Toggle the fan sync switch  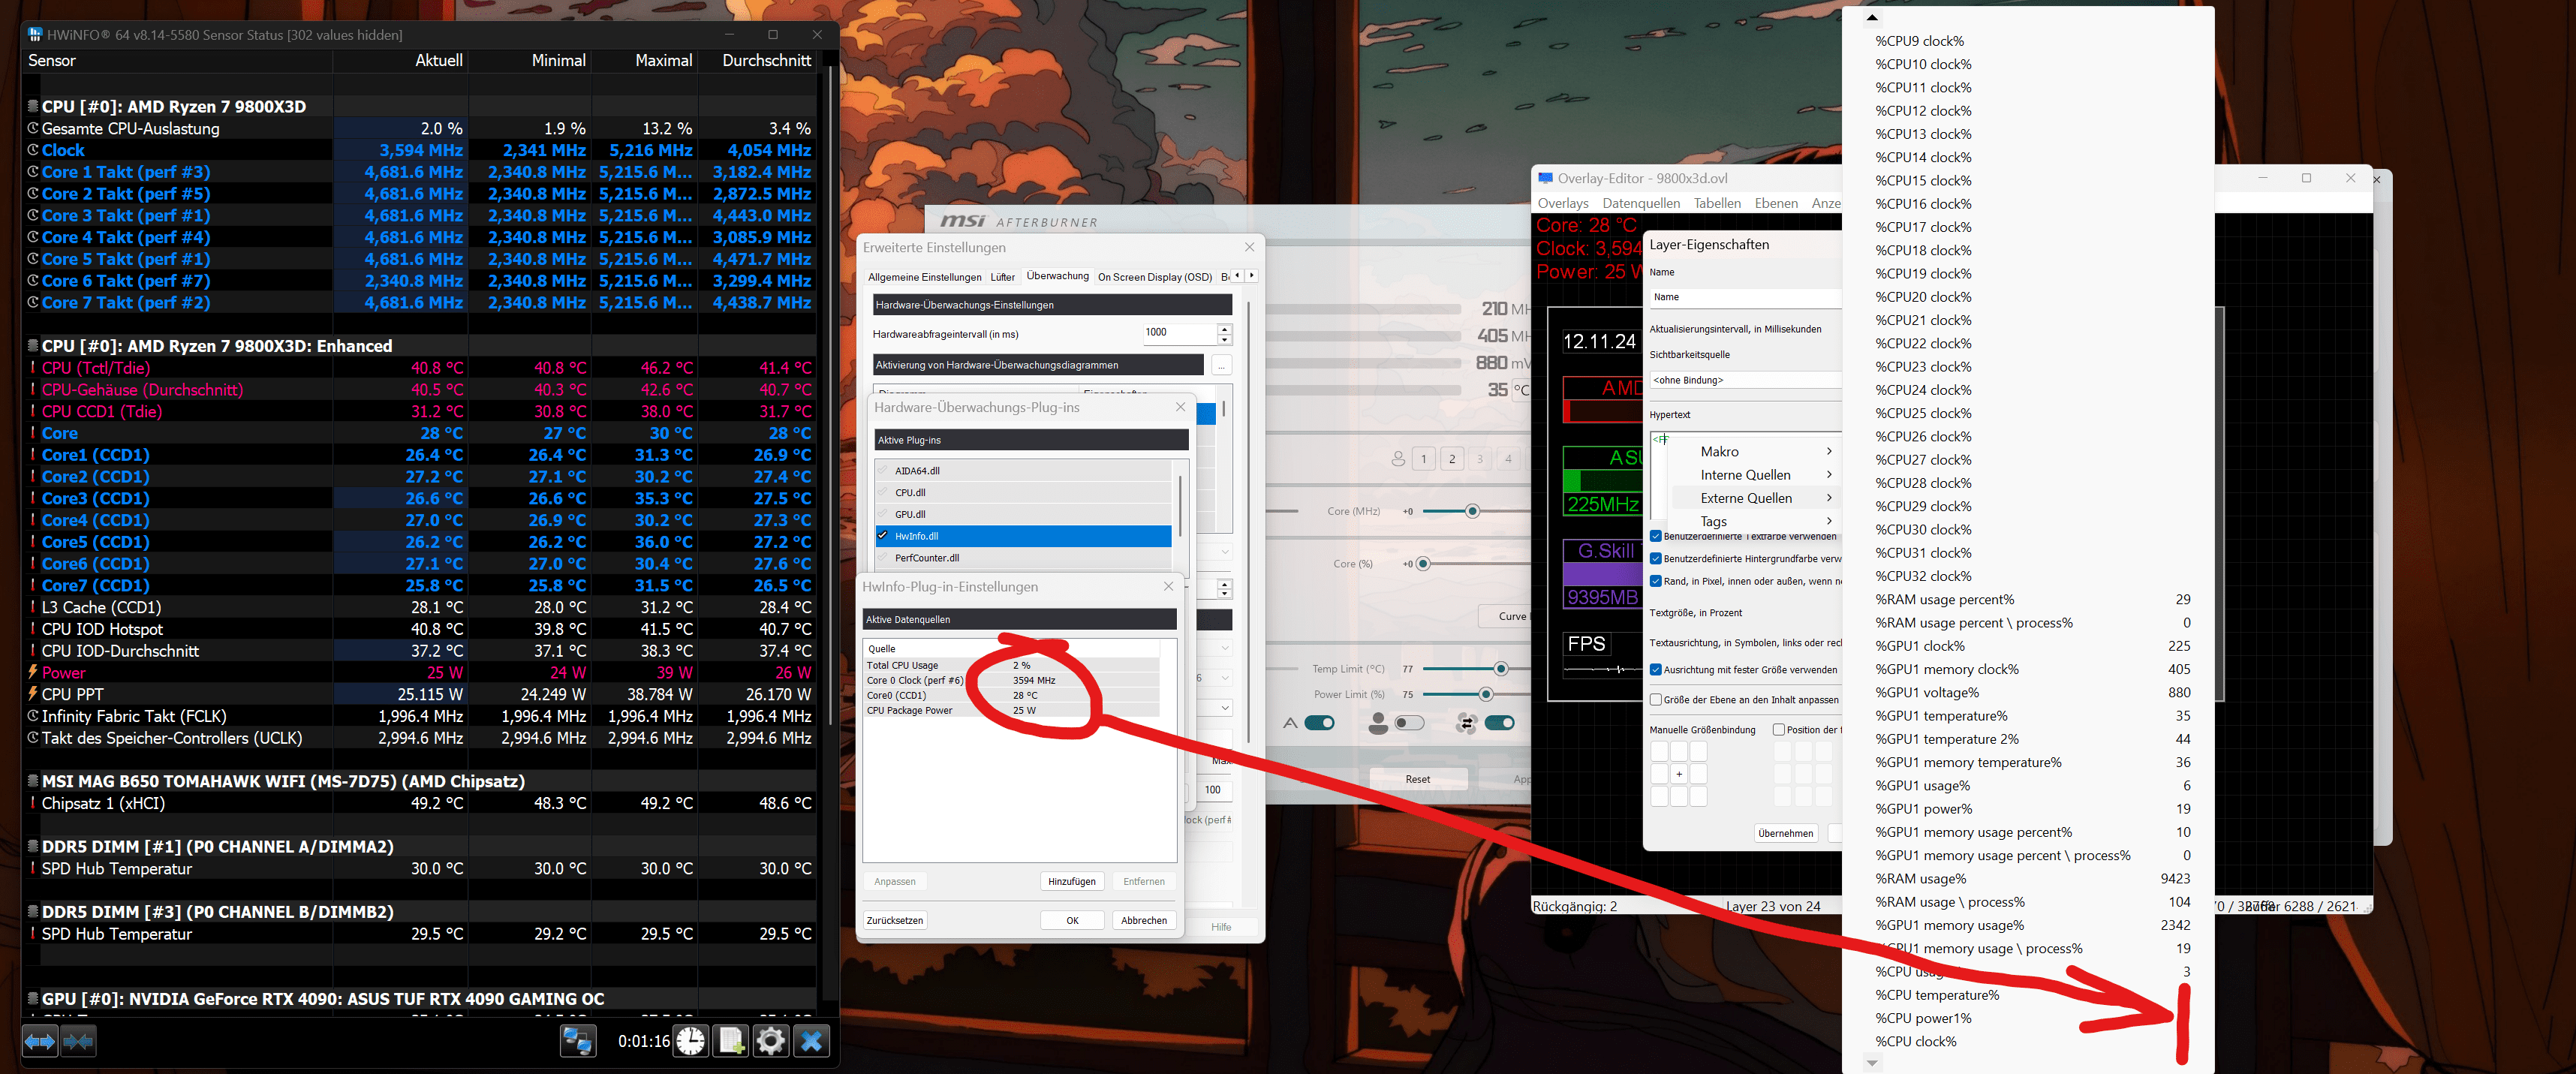1499,723
